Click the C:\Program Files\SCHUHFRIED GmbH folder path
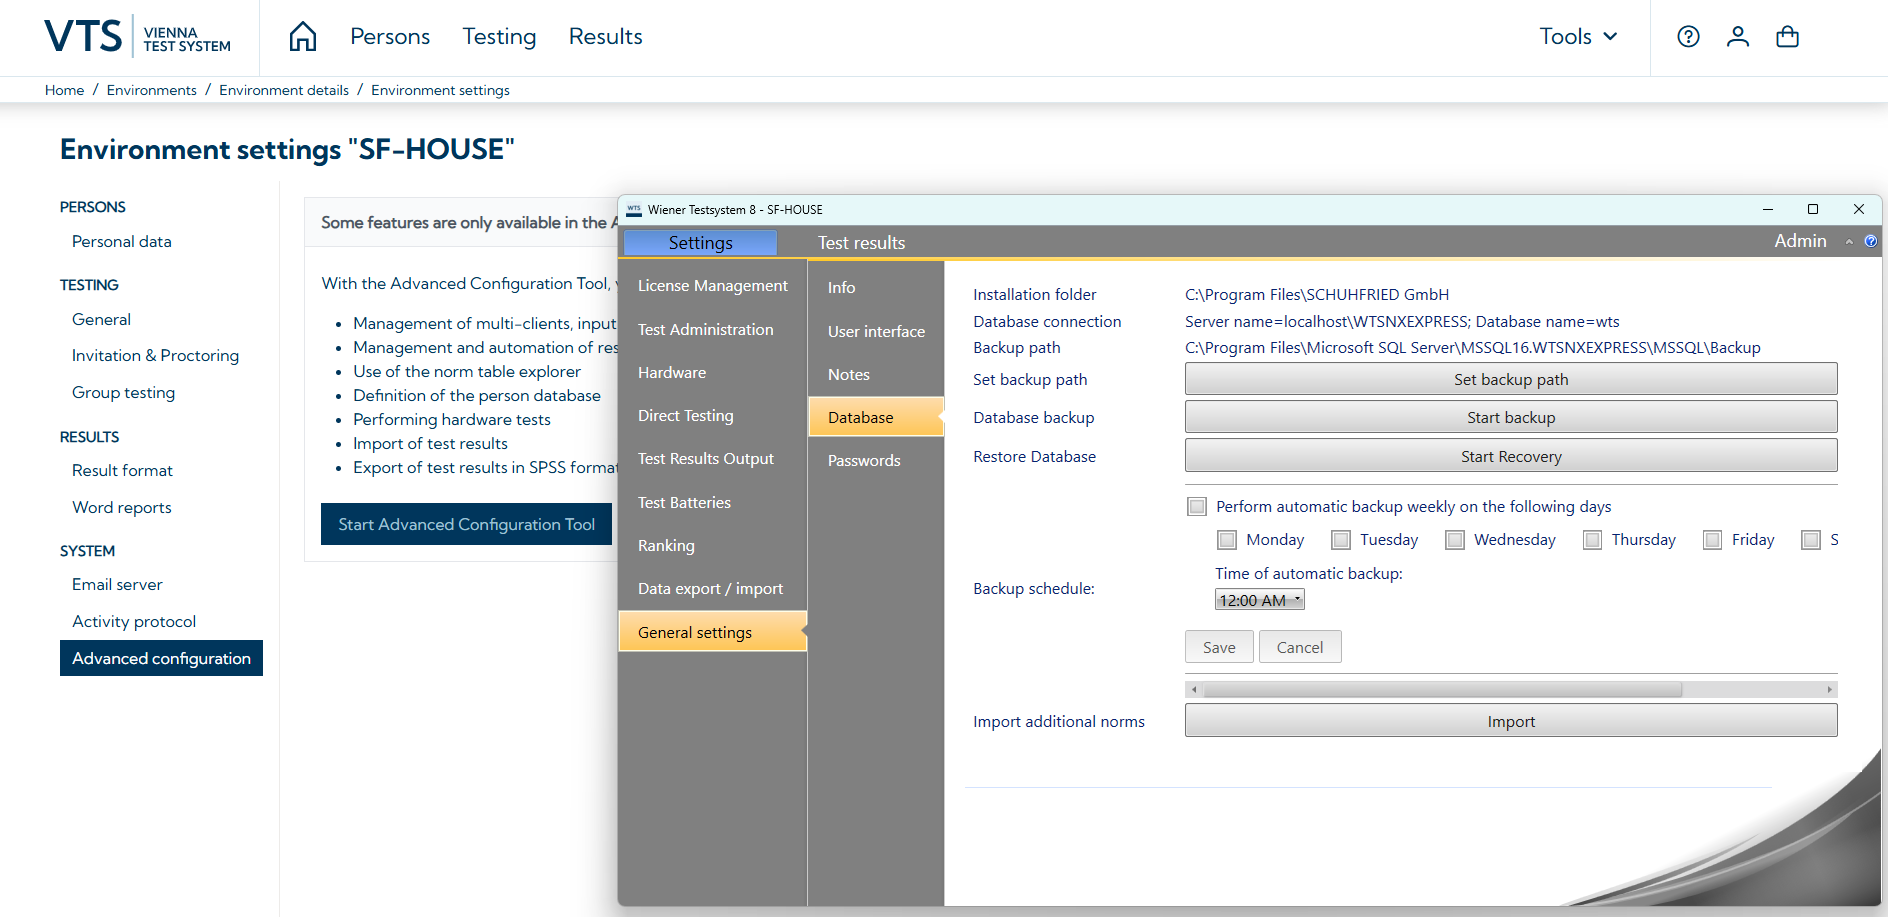Image resolution: width=1888 pixels, height=917 pixels. coord(1317,295)
